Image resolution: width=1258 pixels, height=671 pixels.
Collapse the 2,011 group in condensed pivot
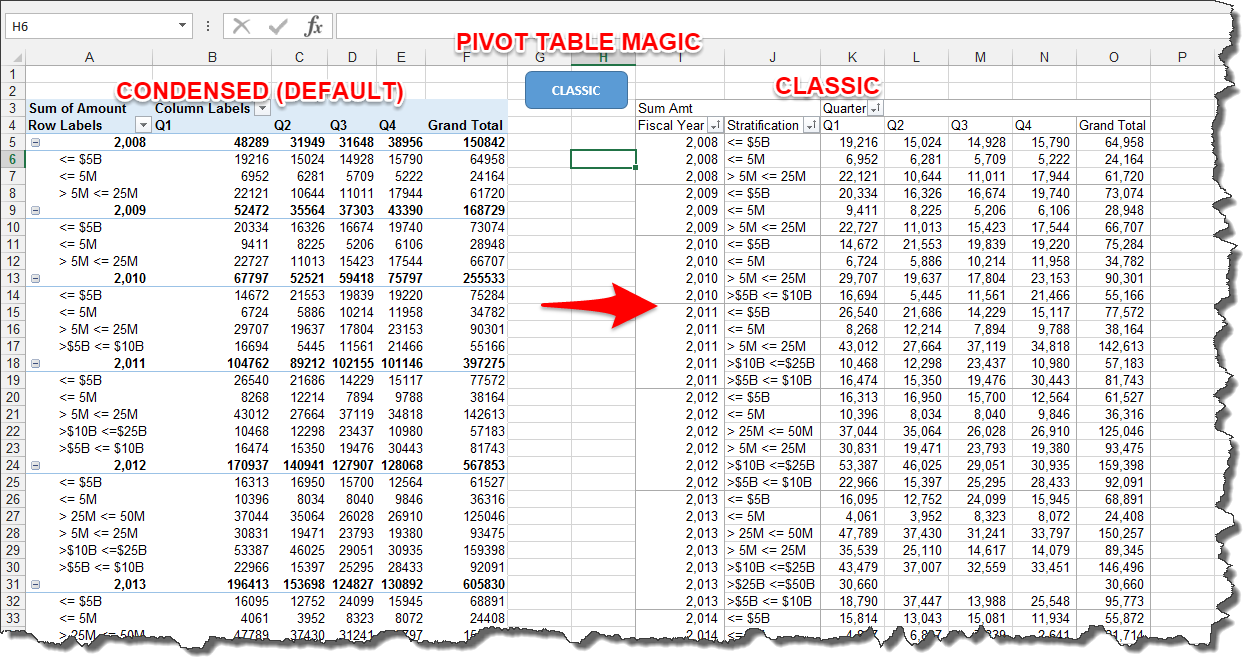pos(34,364)
